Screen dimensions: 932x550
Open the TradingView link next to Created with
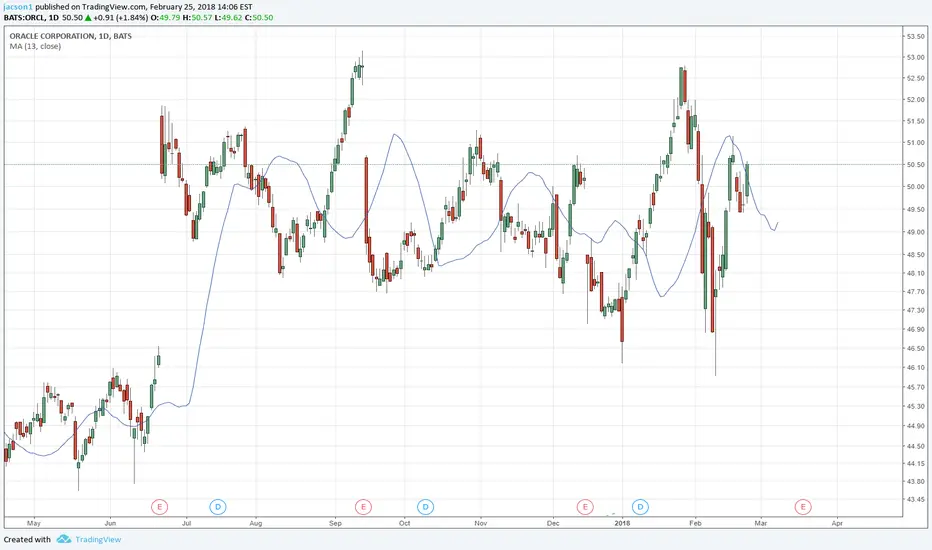[98, 539]
